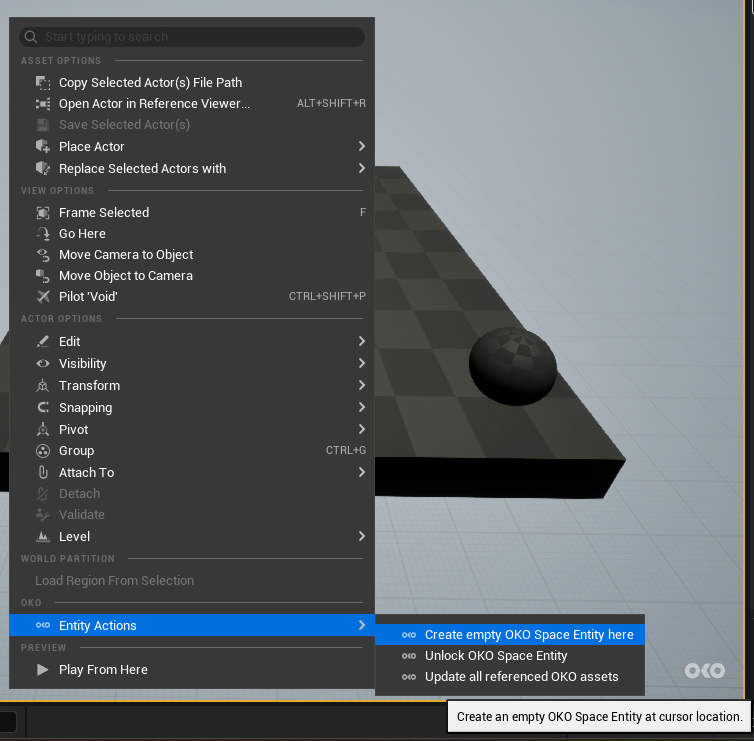754x741 pixels.
Task: Click the search magnifier icon
Action: tap(31, 37)
